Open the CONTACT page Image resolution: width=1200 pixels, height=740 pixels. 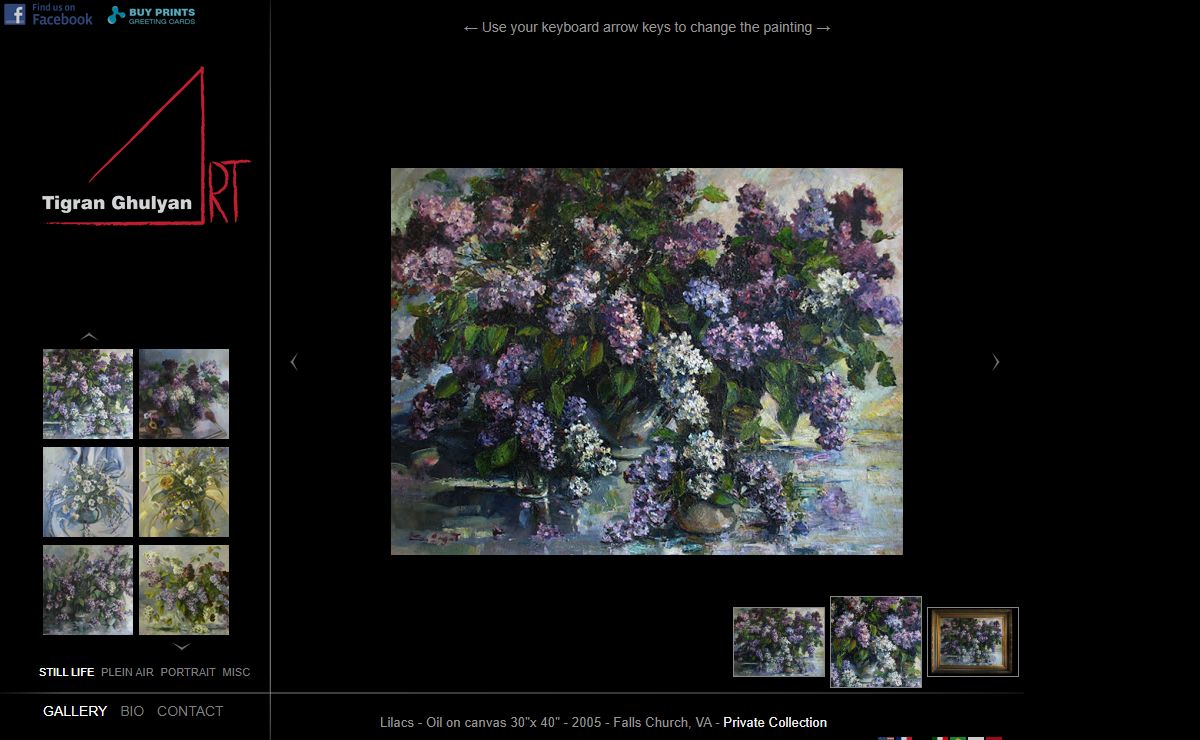(190, 711)
